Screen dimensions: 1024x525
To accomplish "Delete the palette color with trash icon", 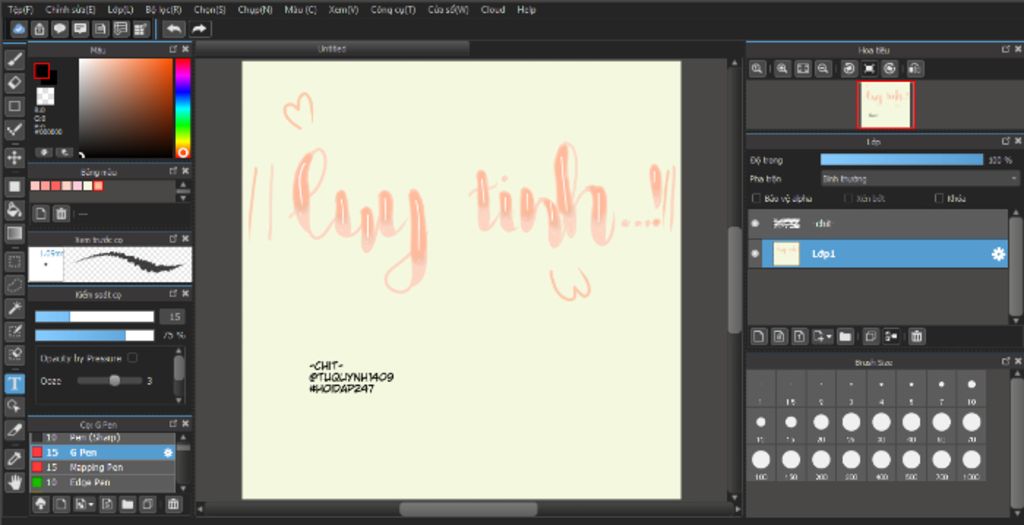I will (x=61, y=214).
